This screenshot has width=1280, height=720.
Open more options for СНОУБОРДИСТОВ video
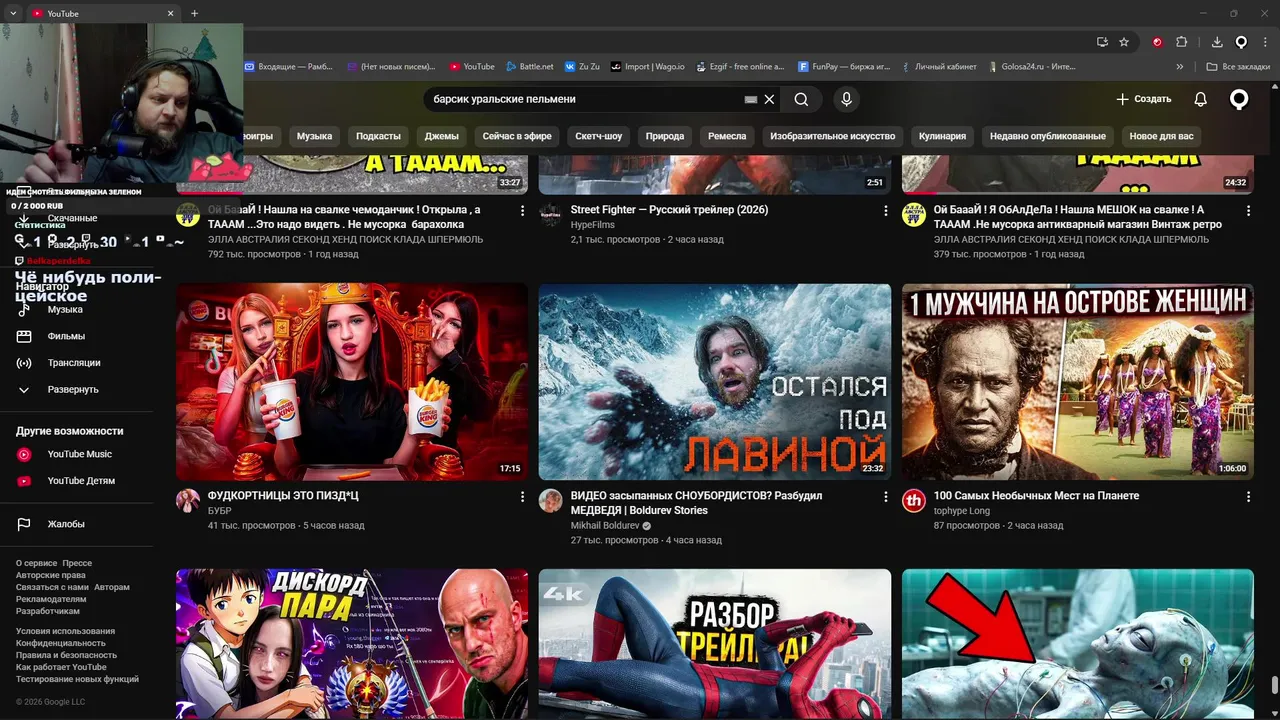(x=885, y=496)
